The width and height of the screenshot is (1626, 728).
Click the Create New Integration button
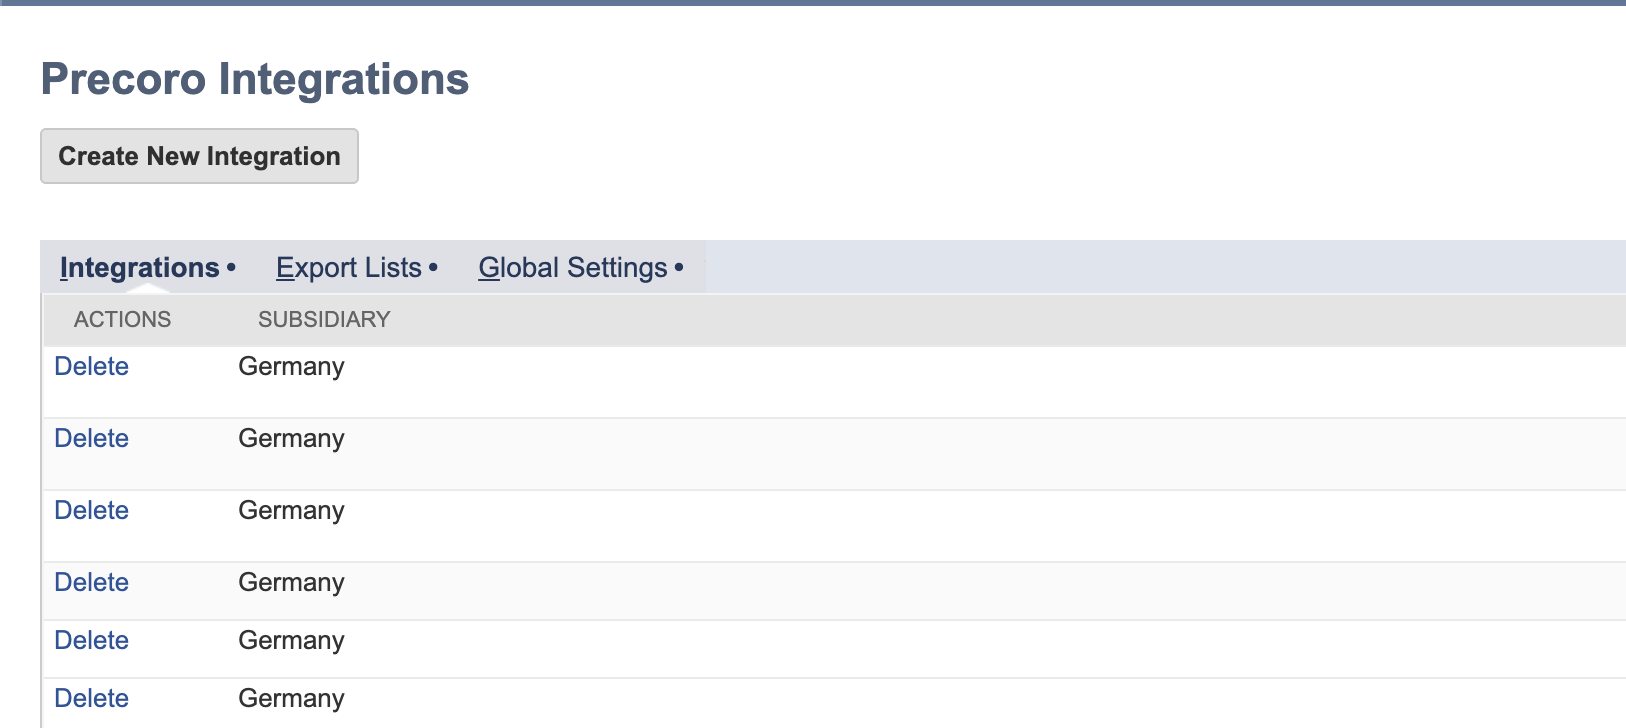(x=199, y=156)
